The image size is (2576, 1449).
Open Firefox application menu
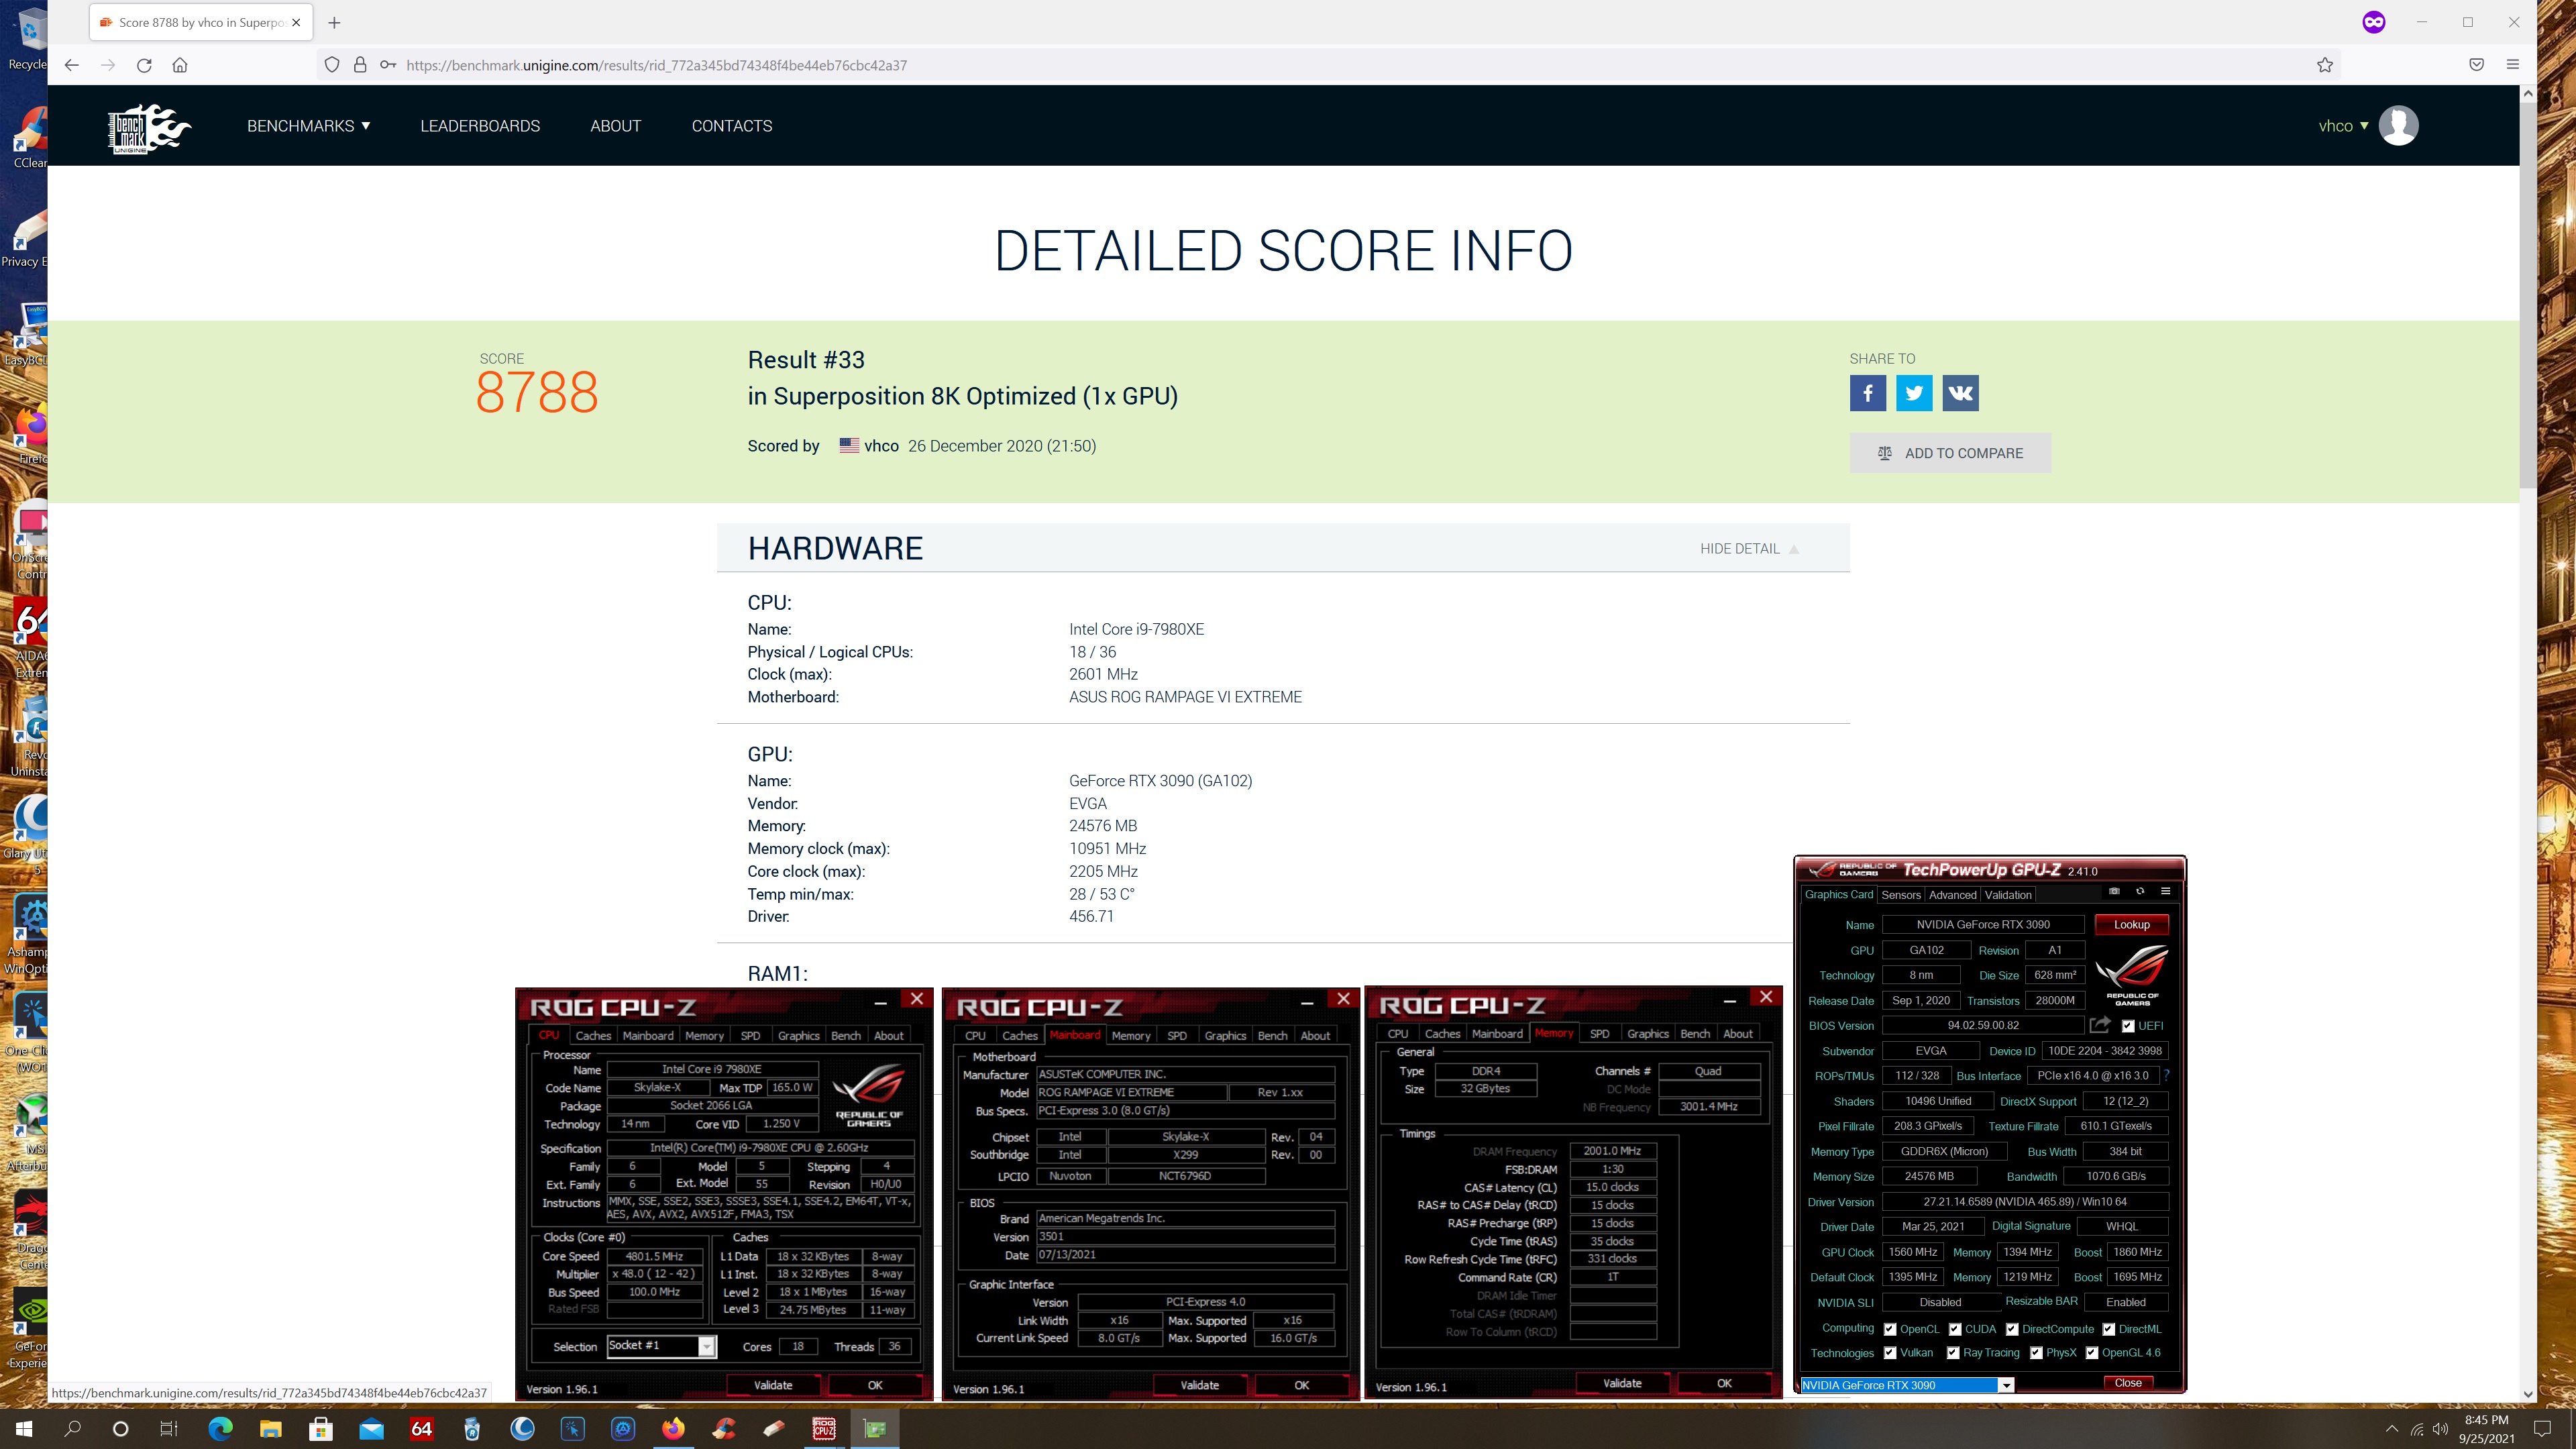(x=2512, y=65)
